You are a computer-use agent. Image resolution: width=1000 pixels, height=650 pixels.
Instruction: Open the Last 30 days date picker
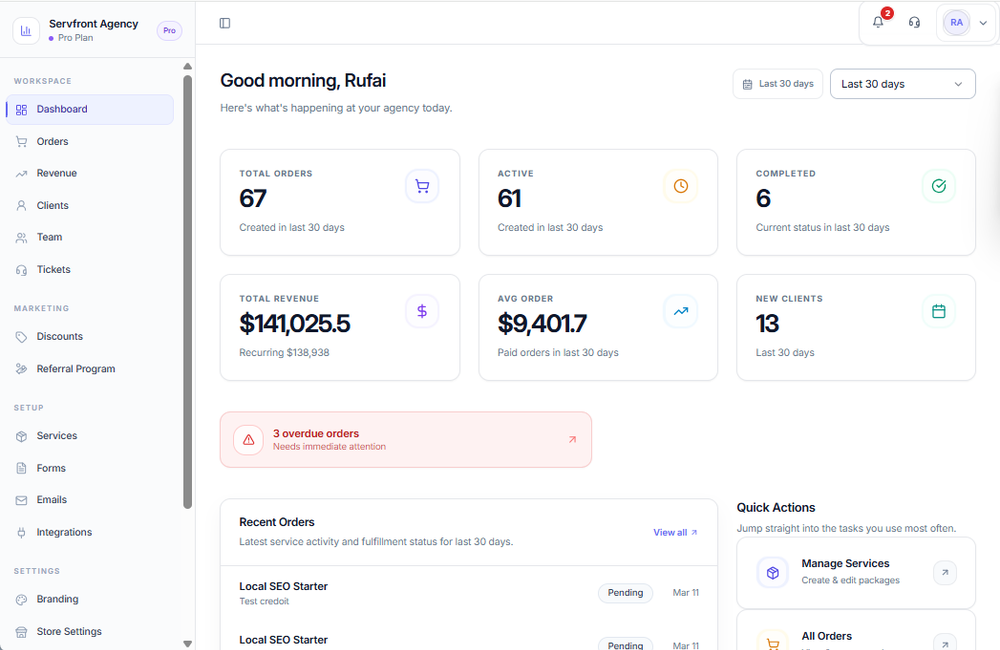coord(777,83)
